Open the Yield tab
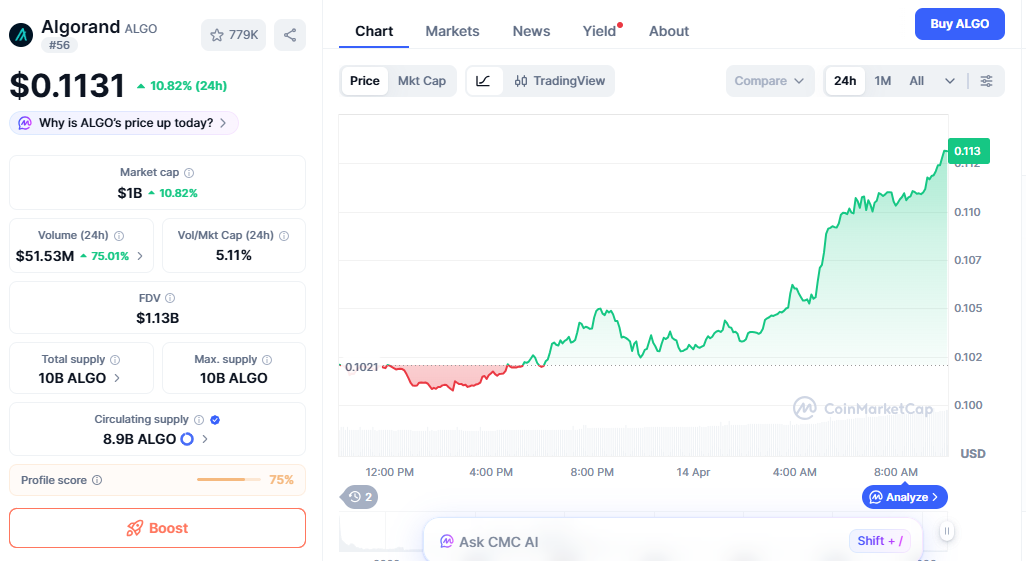Screen dimensions: 1026x561 (x=599, y=31)
